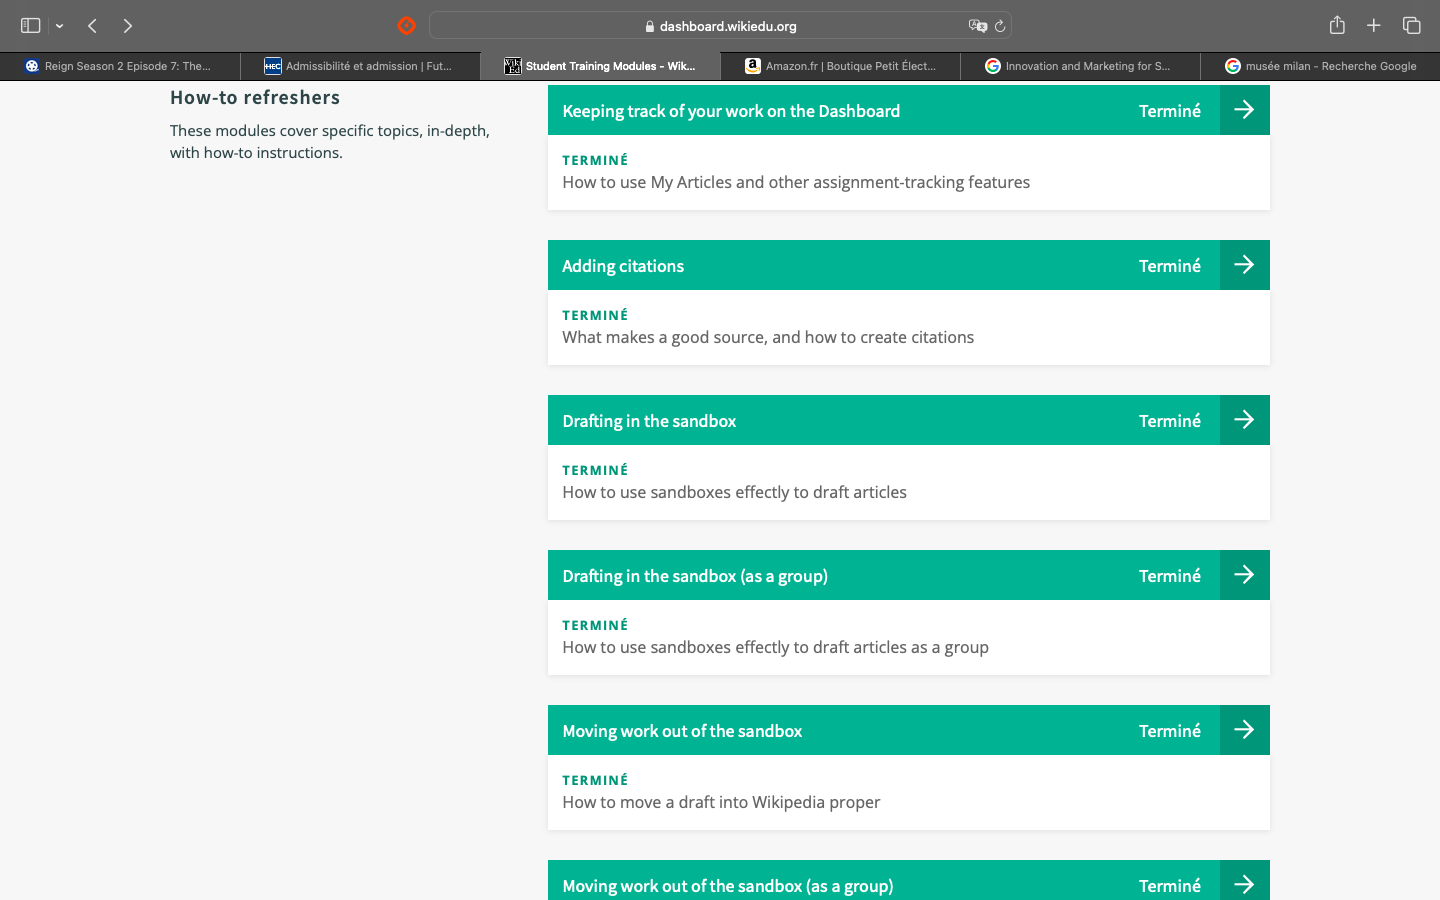Click the HEC favicon on Admissibilité tab
Viewport: 1440px width, 900px height.
(272, 66)
